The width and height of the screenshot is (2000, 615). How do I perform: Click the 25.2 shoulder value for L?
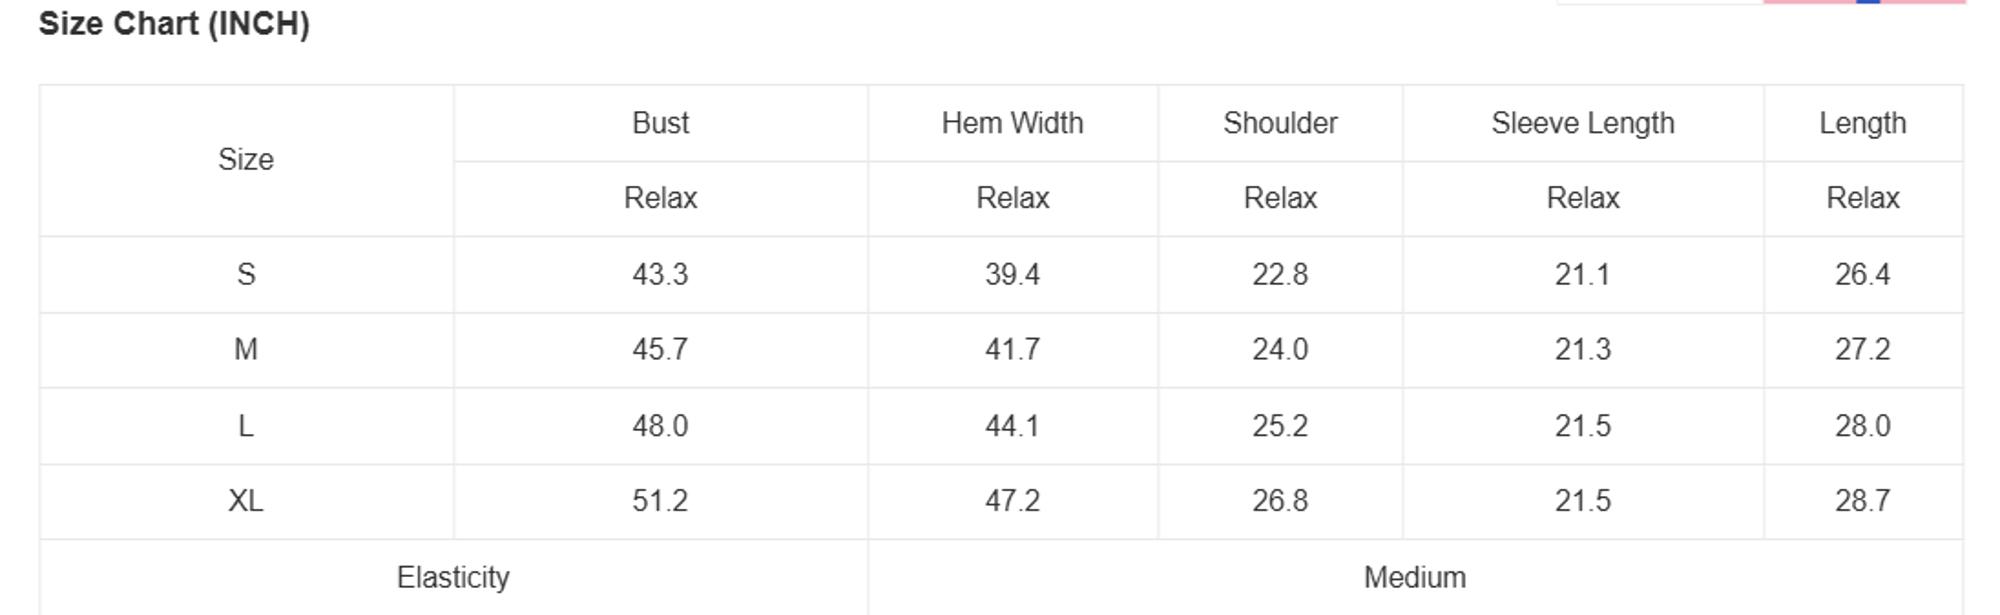pyautogui.click(x=1280, y=426)
